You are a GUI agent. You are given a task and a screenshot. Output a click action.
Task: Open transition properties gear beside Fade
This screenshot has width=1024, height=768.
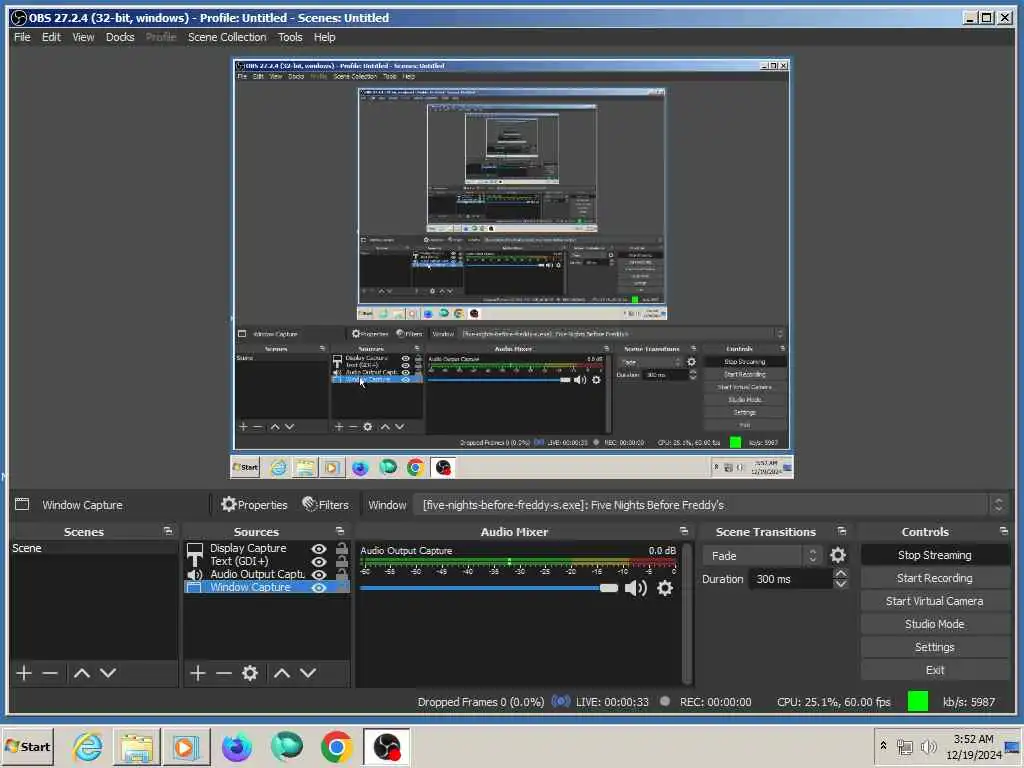pos(838,555)
